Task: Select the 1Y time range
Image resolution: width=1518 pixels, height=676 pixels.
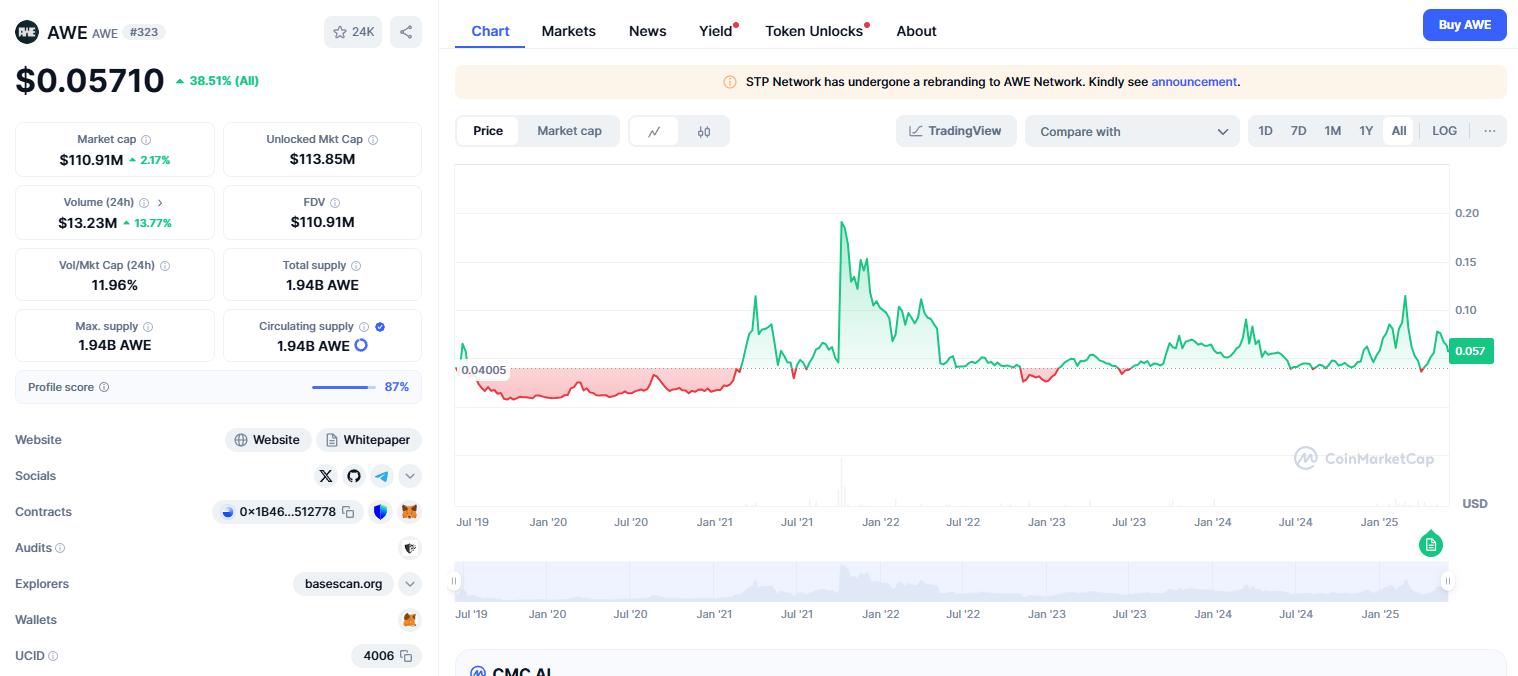Action: (x=1365, y=131)
